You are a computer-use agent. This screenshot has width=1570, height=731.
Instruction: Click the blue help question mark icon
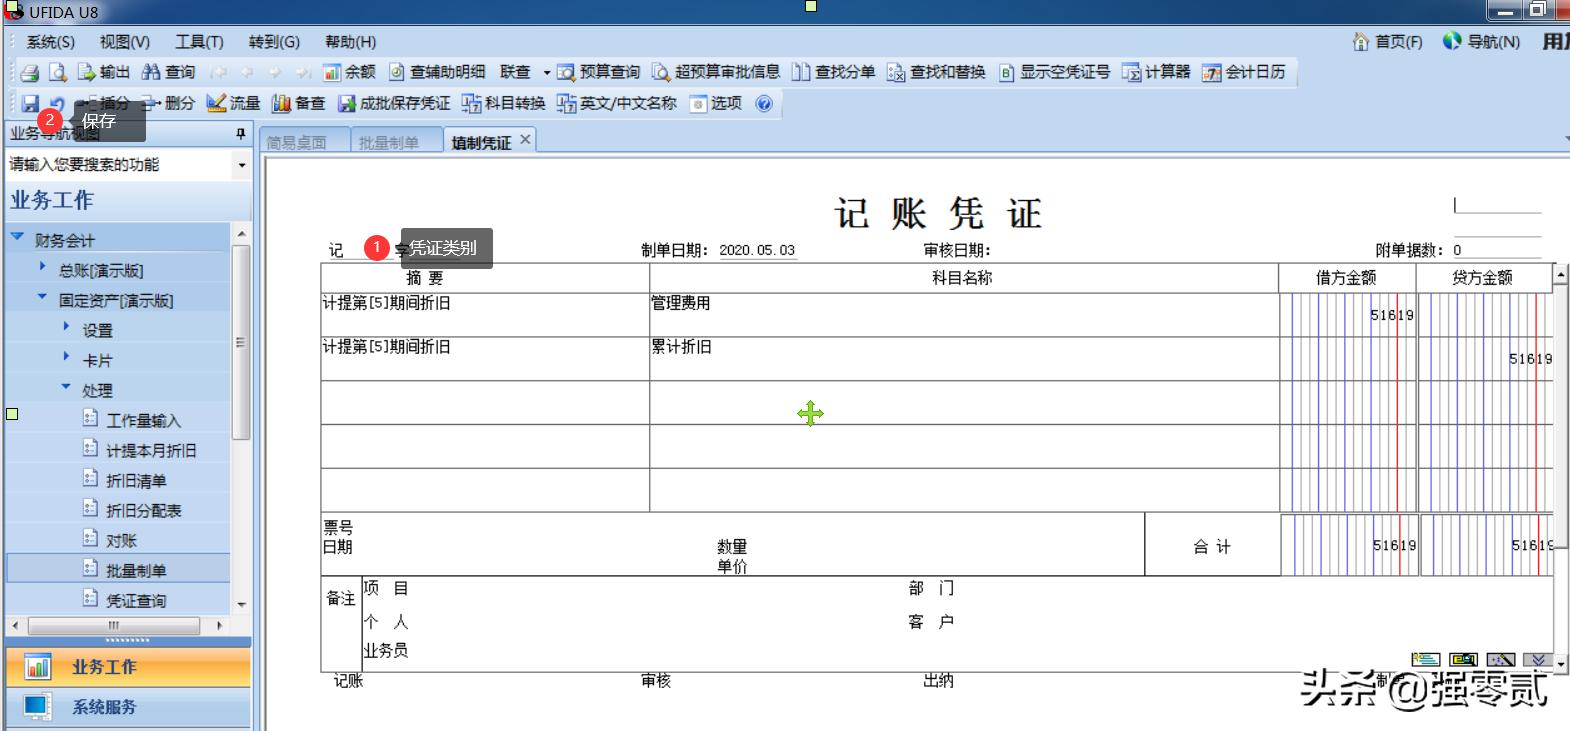(x=764, y=103)
